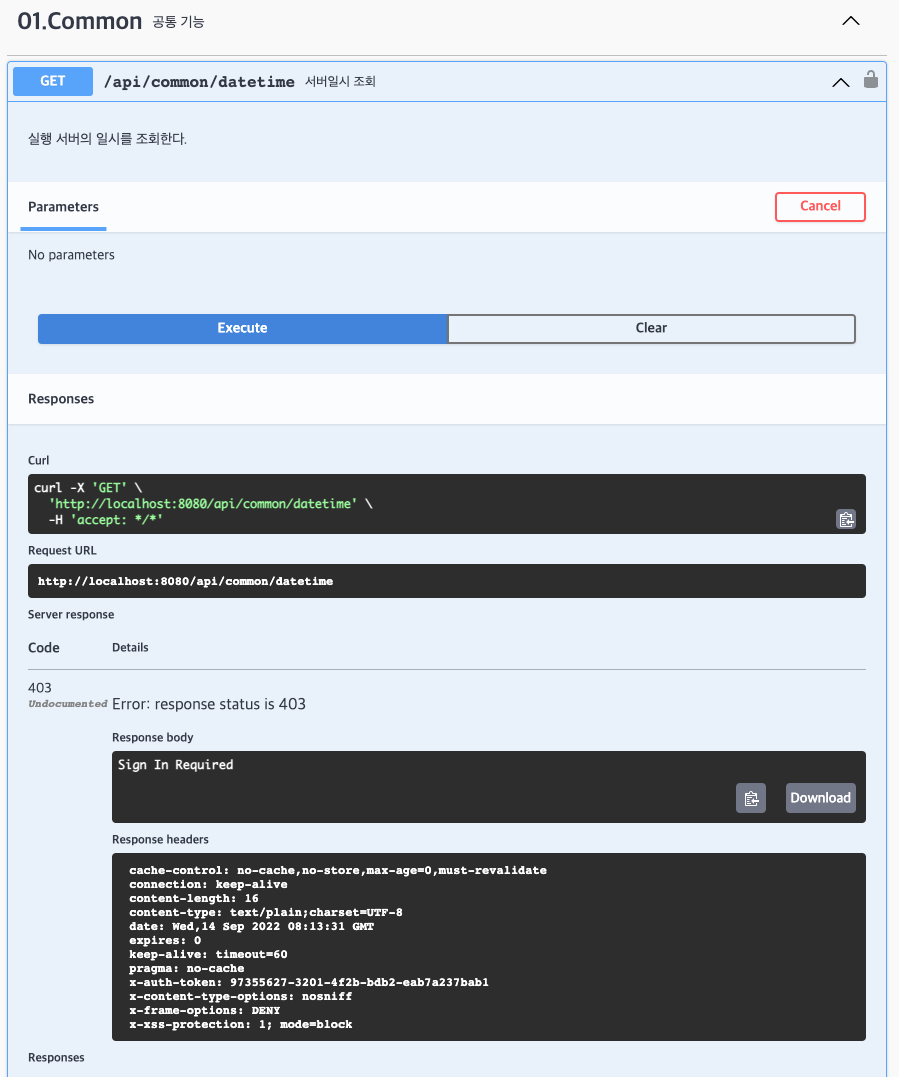
Task: Click the cache-control header line
Action: 338,870
